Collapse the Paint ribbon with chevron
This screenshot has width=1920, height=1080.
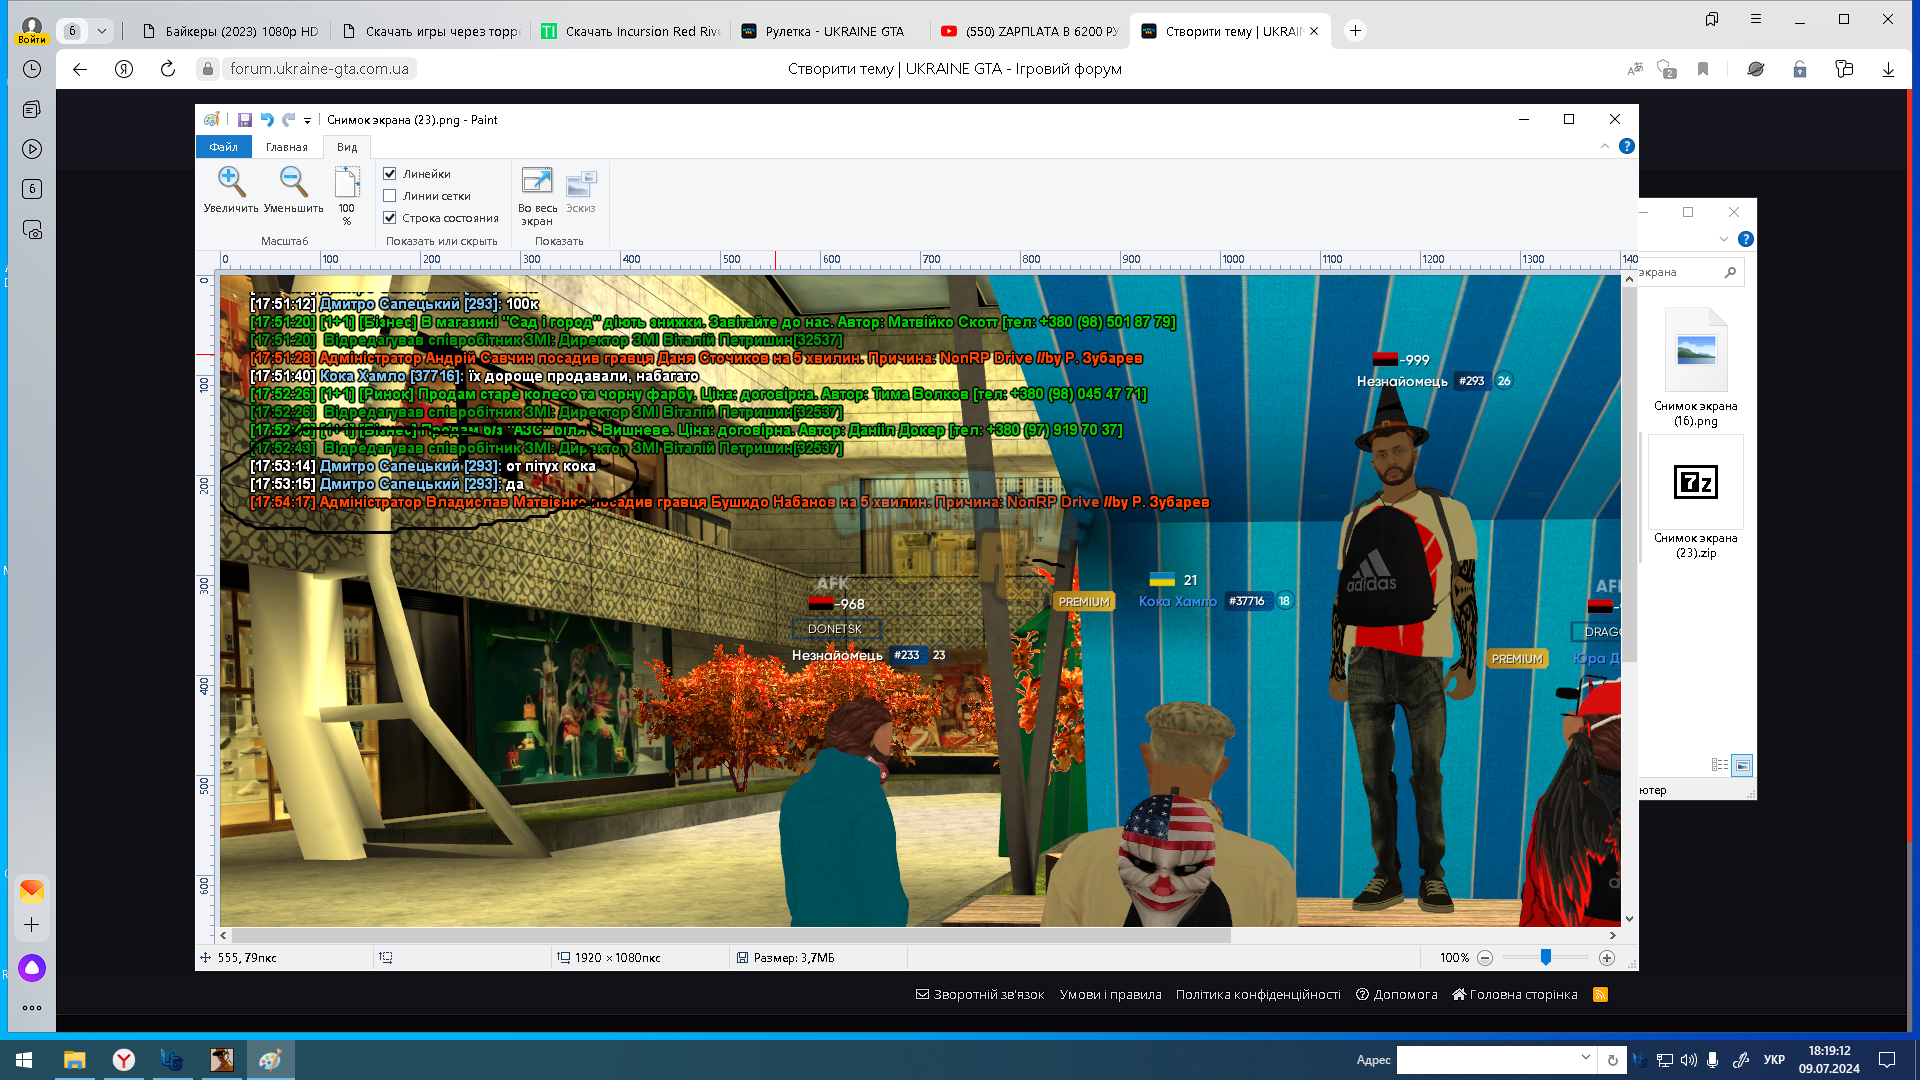click(x=1605, y=146)
